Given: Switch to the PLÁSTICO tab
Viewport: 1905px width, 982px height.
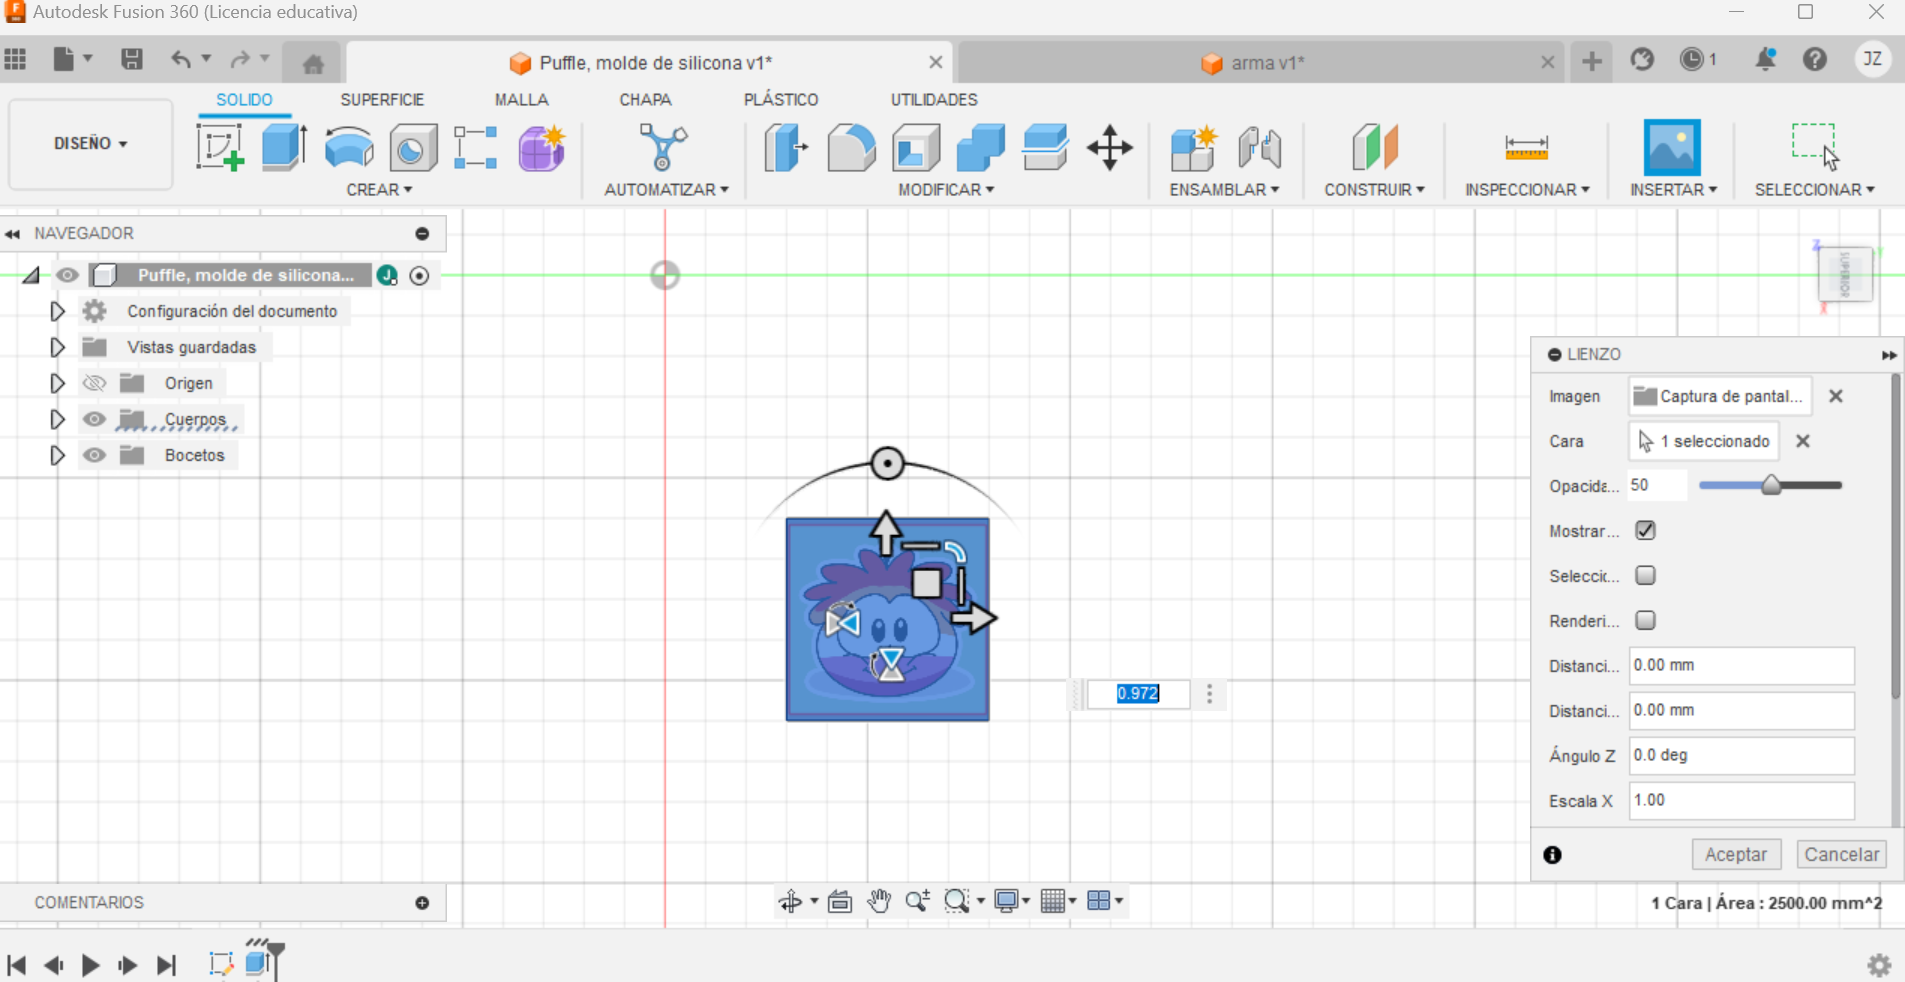Looking at the screenshot, I should pos(781,100).
